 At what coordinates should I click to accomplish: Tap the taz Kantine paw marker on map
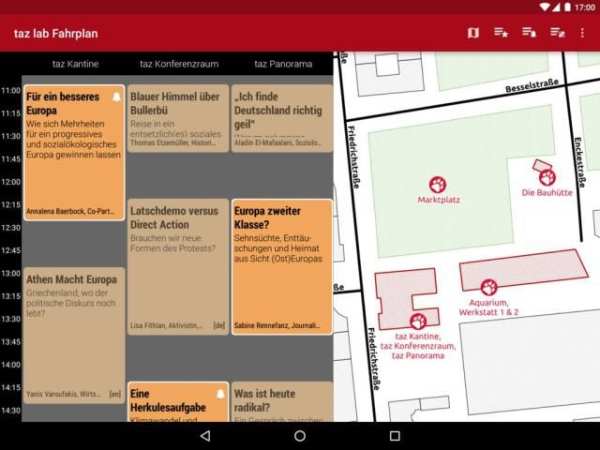point(418,321)
